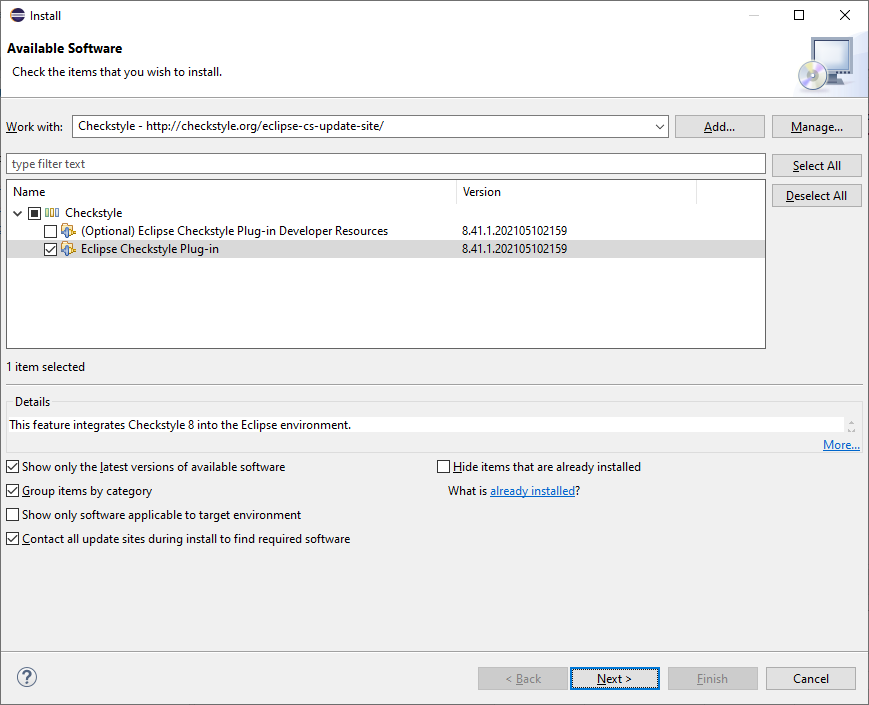
Task: Click the Eclipse Checkstyle Plug-in feature icon
Action: pyautogui.click(x=68, y=249)
